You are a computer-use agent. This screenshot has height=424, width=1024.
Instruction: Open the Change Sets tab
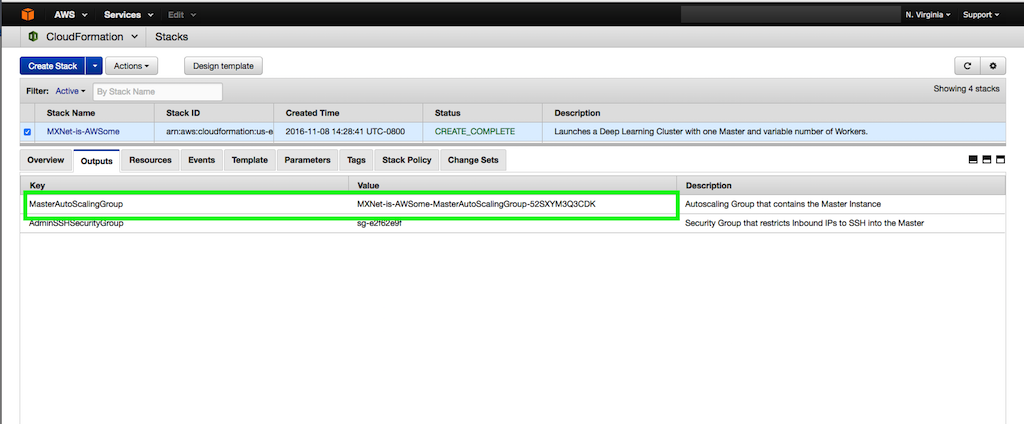tap(473, 160)
